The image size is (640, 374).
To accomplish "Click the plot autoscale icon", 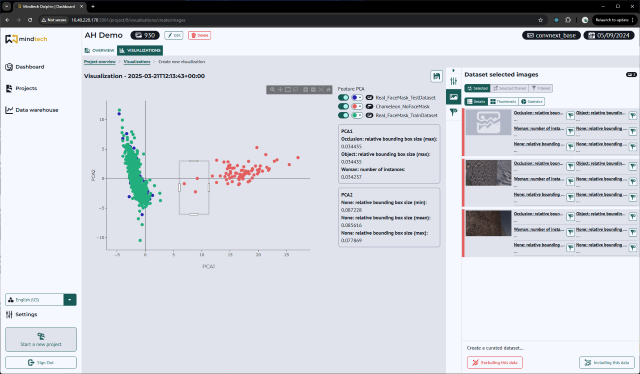I will [321, 89].
